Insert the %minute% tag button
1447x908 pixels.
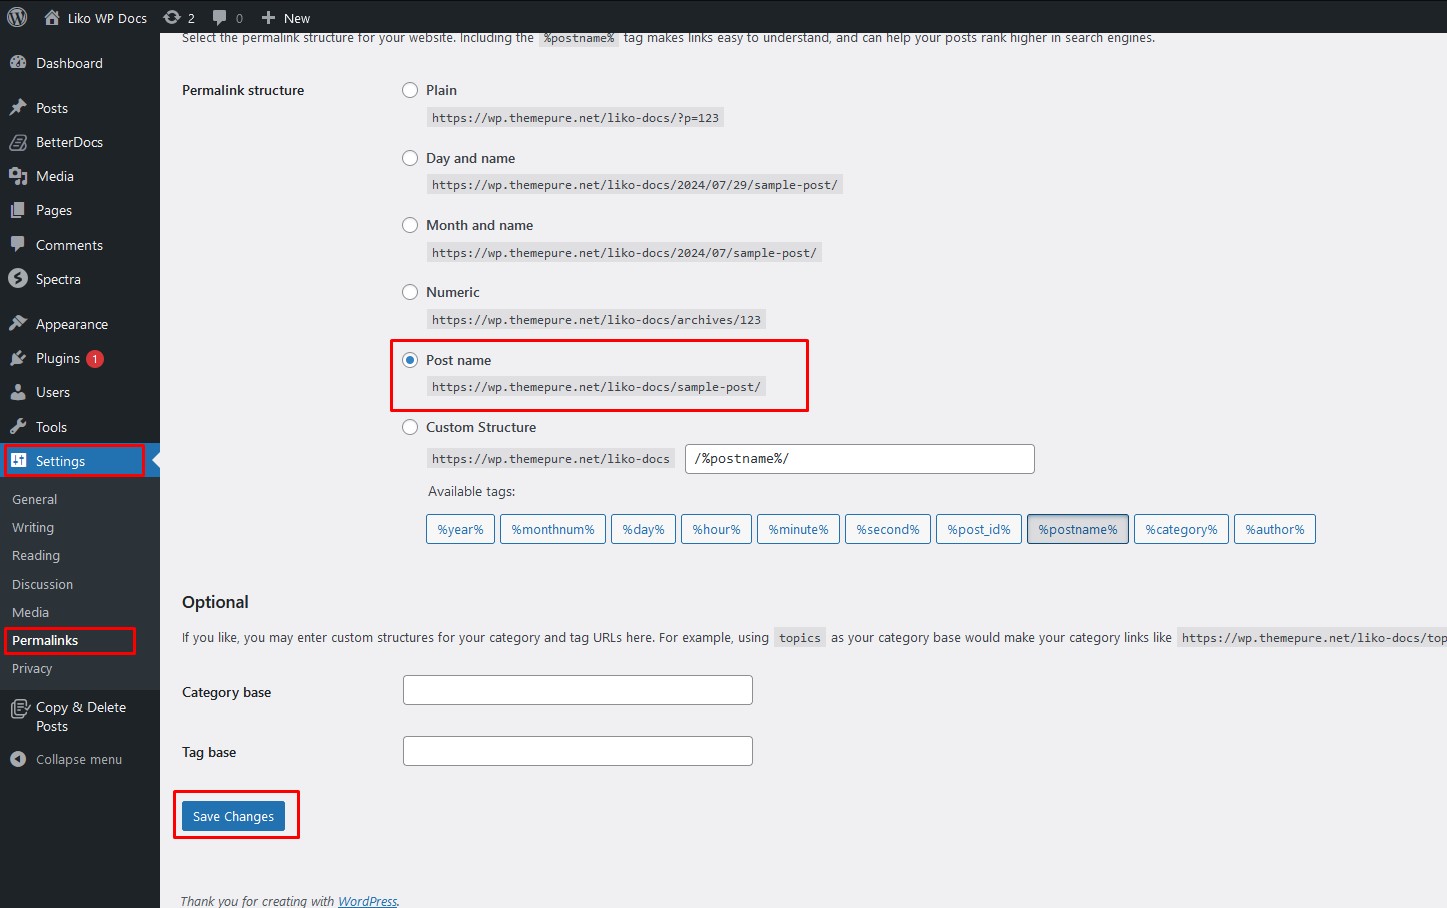(798, 529)
